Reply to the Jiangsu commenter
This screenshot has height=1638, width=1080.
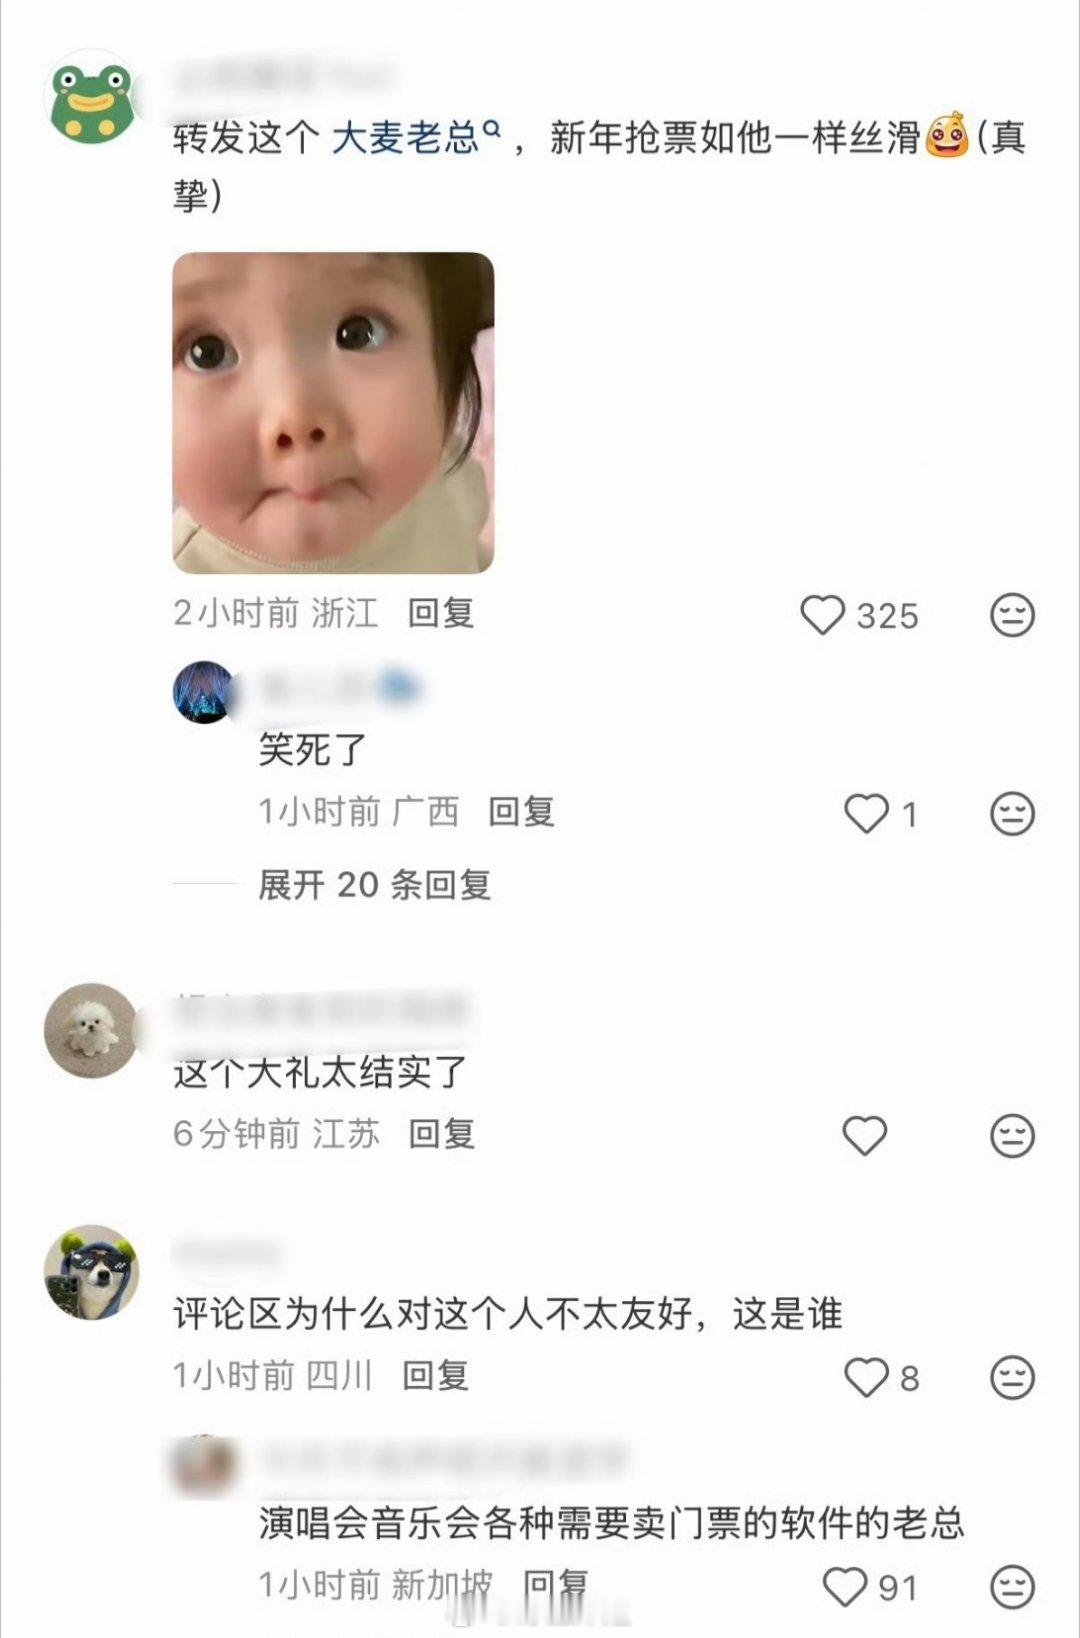coord(441,1134)
